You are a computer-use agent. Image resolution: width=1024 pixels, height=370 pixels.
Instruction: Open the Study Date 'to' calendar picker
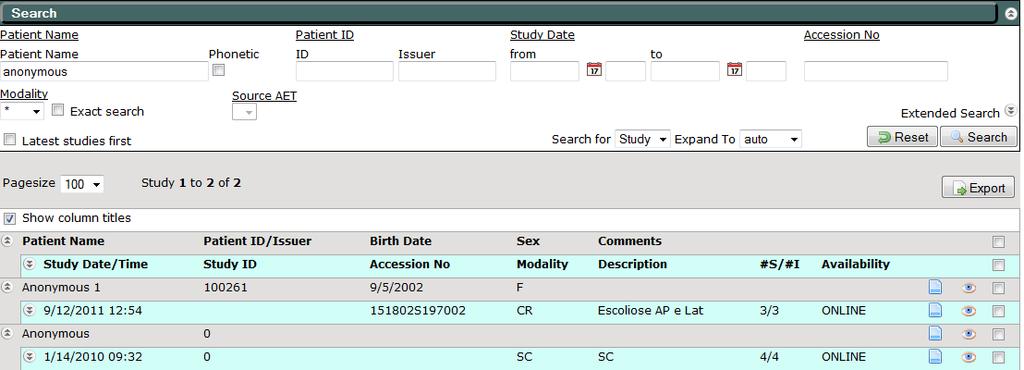pyautogui.click(x=734, y=70)
